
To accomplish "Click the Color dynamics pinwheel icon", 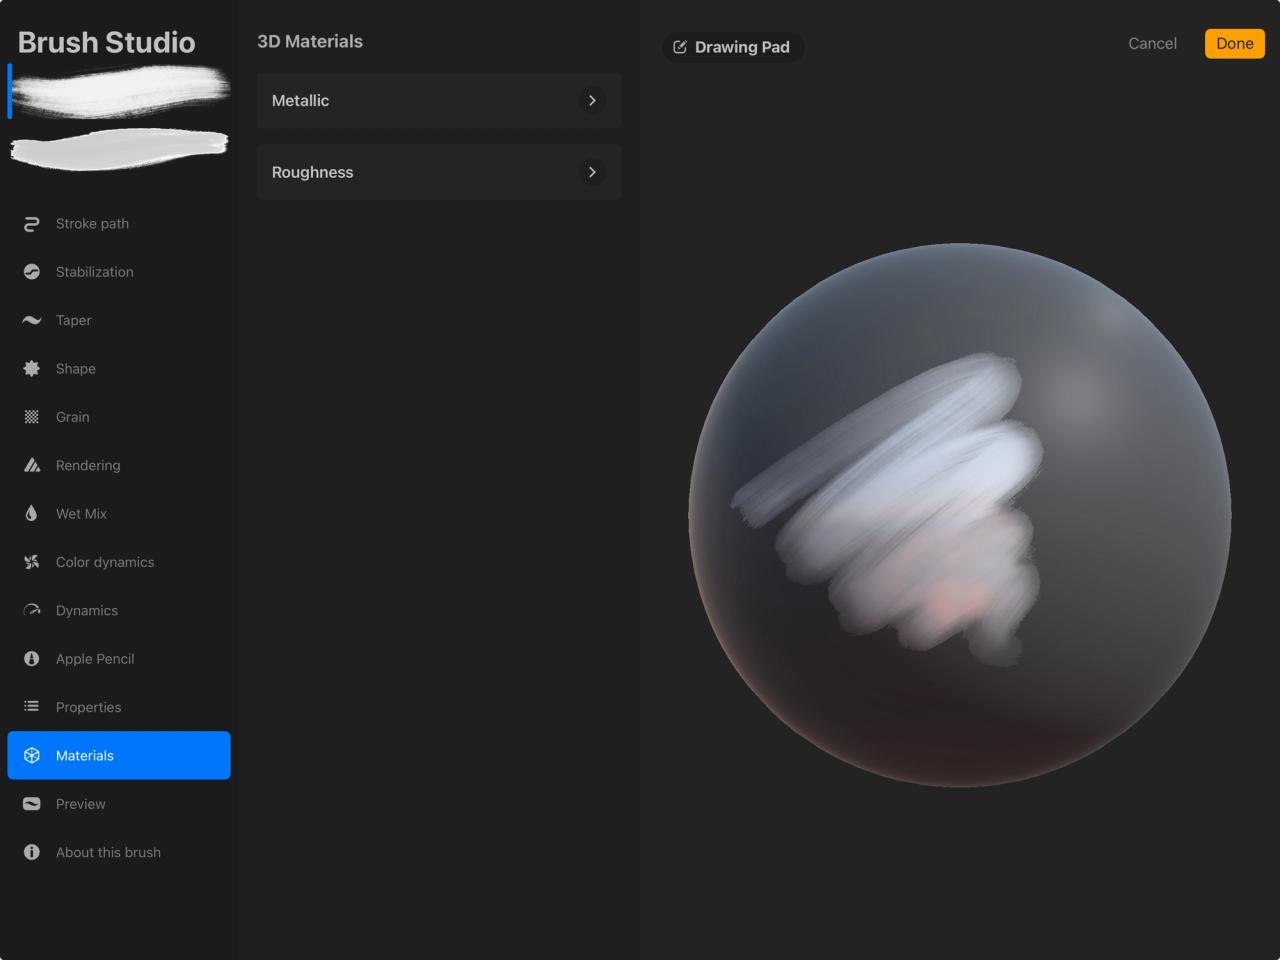I will 32,562.
